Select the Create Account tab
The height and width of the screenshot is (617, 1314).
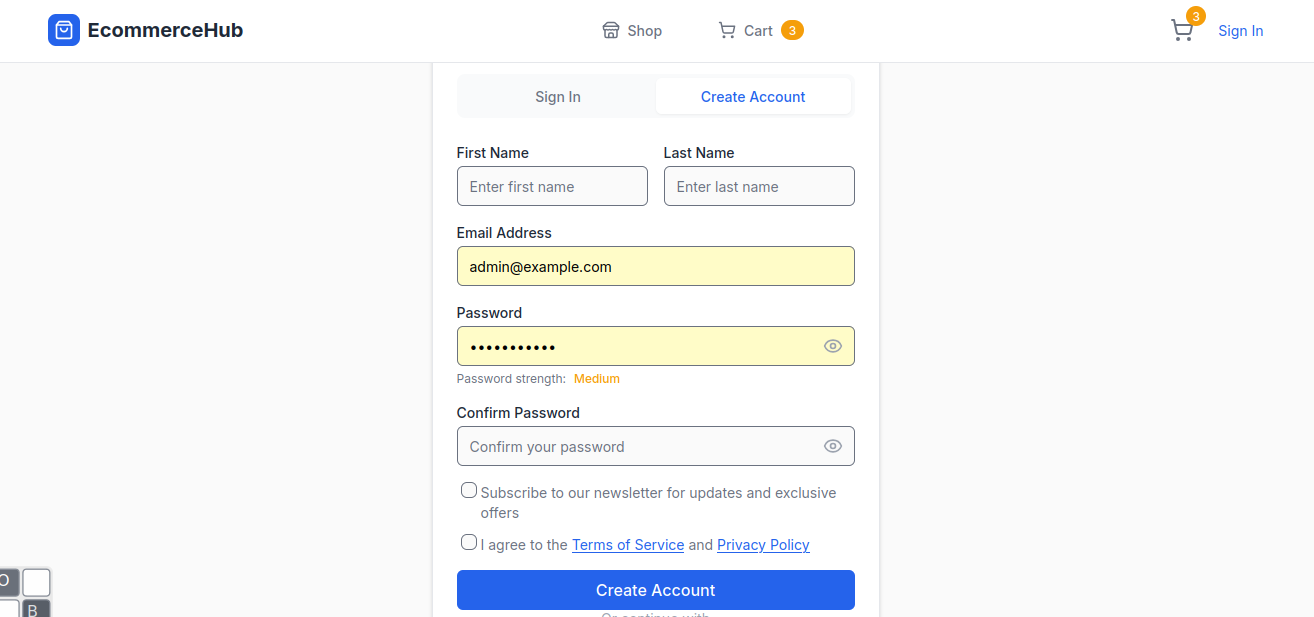(753, 97)
